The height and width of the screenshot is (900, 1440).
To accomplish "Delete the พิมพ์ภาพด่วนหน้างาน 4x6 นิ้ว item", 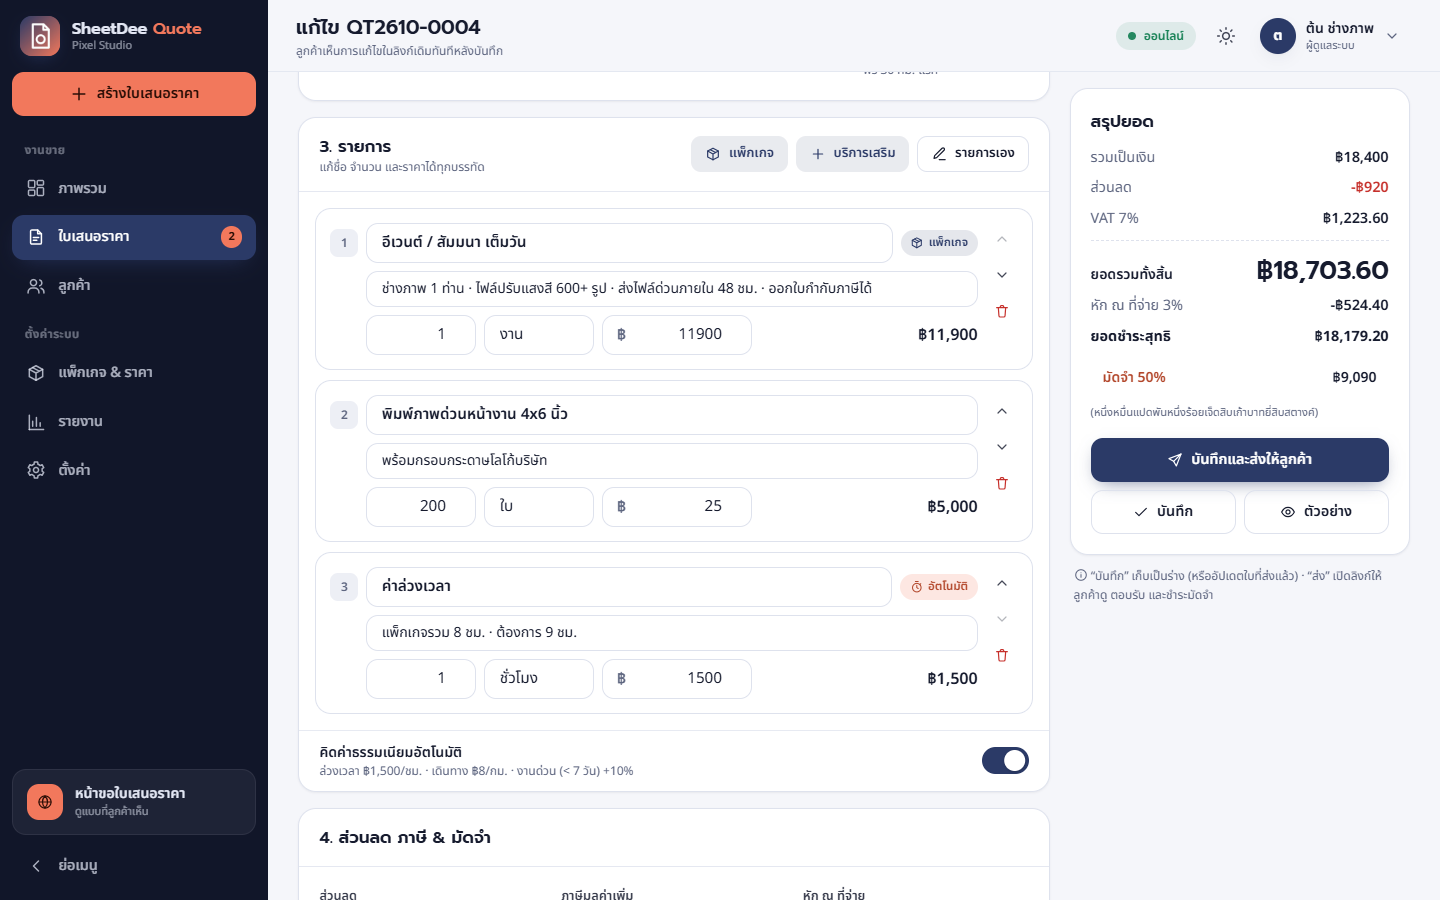I will (1002, 483).
